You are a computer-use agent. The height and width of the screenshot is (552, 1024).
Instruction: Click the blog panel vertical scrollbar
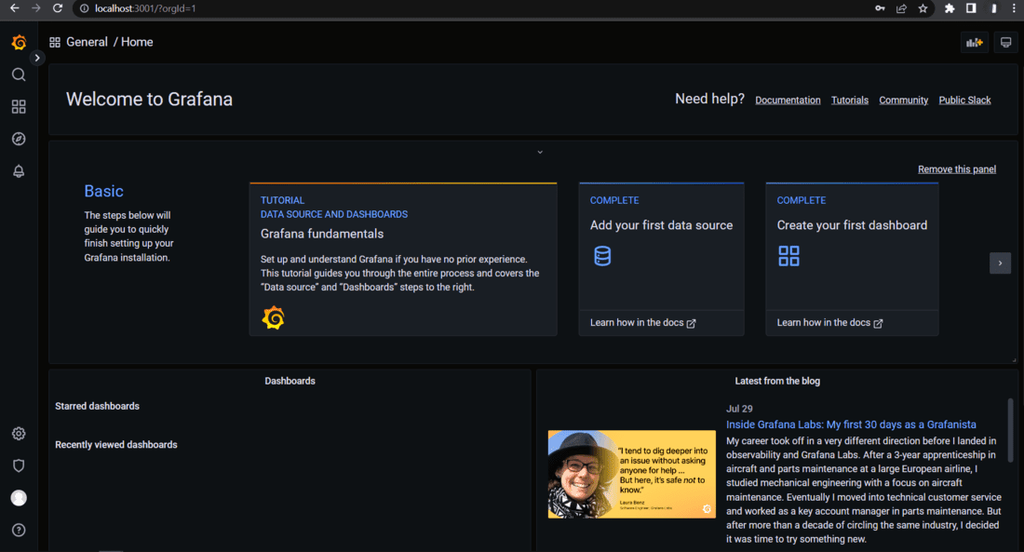1010,431
